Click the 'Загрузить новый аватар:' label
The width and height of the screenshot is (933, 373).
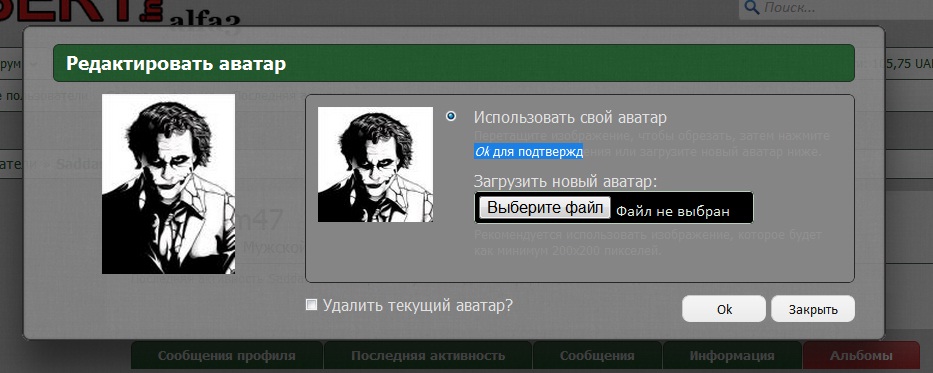[565, 181]
